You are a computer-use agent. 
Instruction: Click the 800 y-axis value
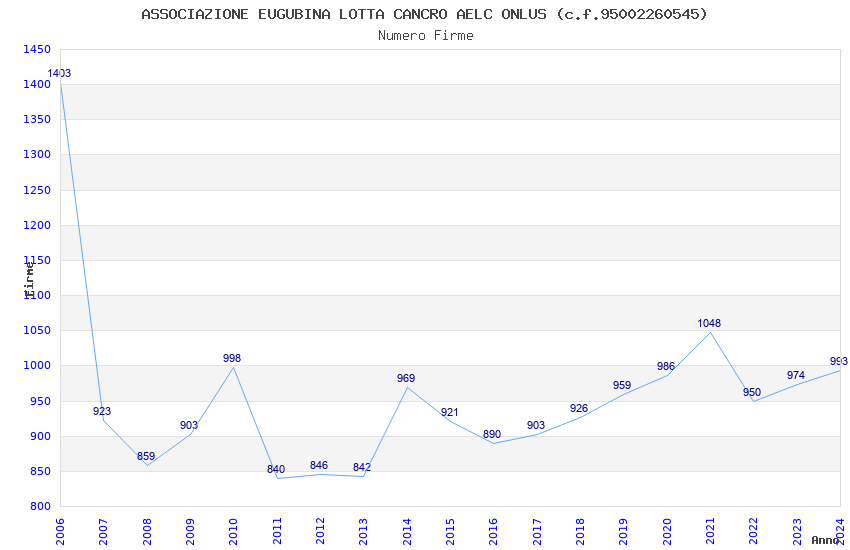(41, 507)
